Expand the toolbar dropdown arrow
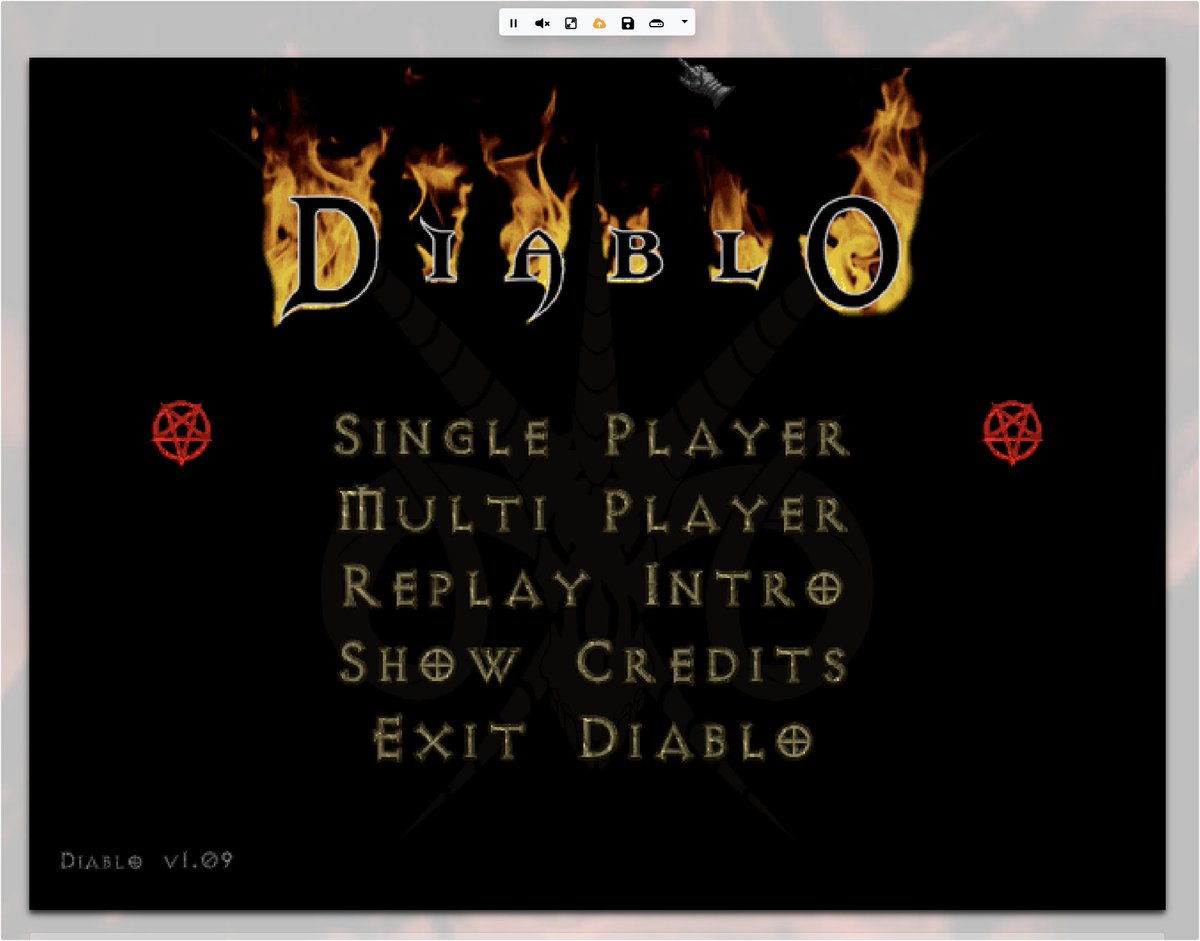 pyautogui.click(x=684, y=22)
